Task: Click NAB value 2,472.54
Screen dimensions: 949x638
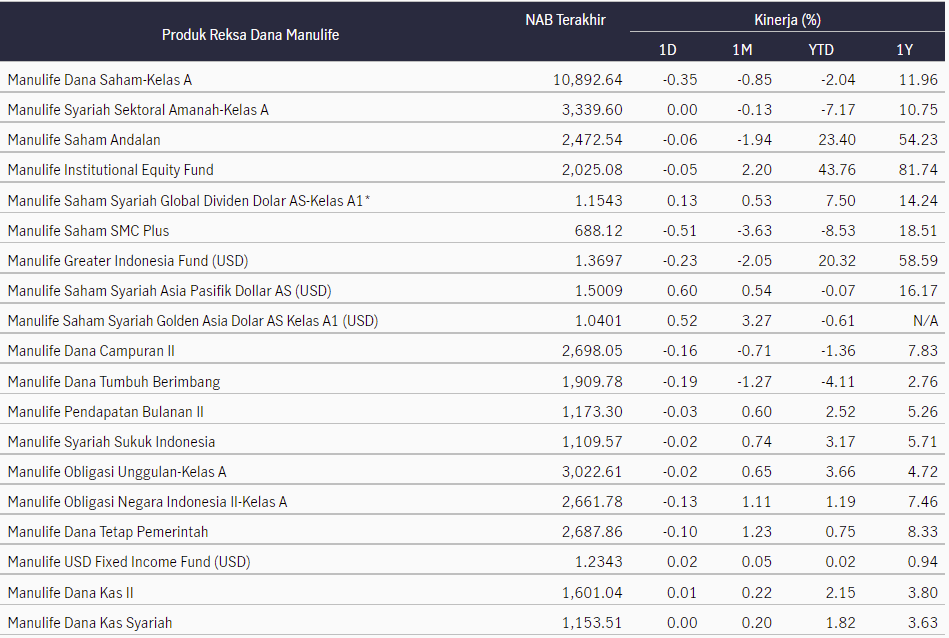Action: click(592, 140)
